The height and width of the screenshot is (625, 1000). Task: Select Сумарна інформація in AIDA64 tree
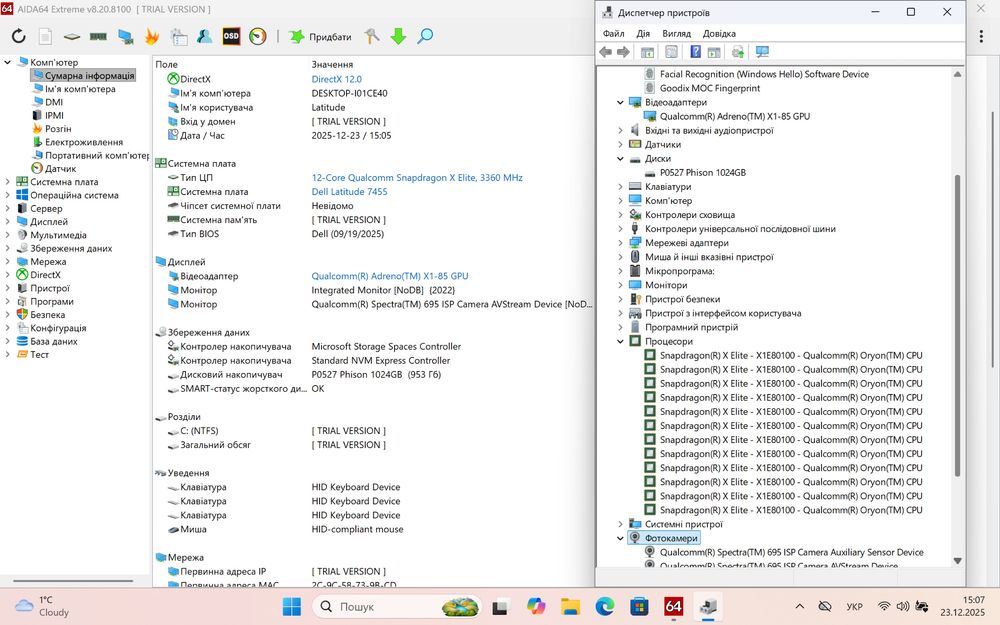click(89, 75)
